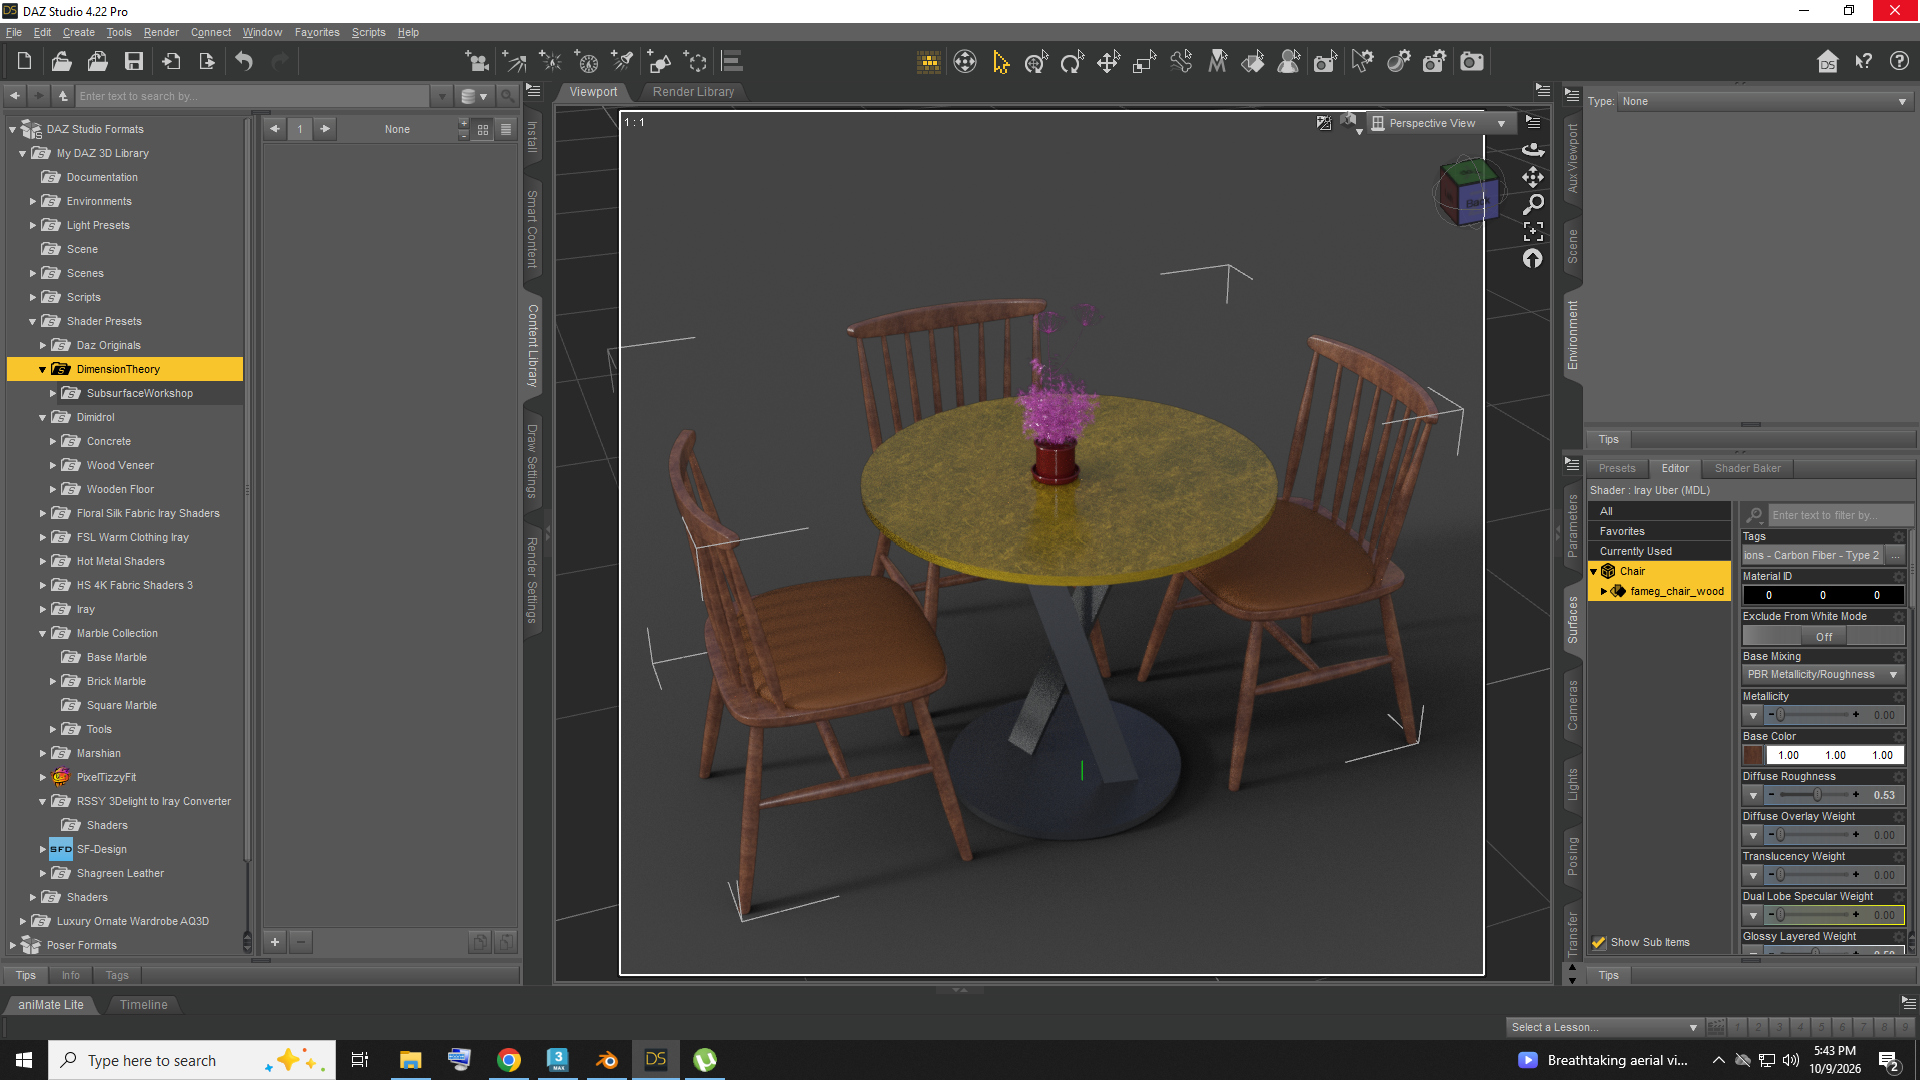This screenshot has width=1920, height=1080.
Task: Click the Tags ellipsis button
Action: 1895,556
